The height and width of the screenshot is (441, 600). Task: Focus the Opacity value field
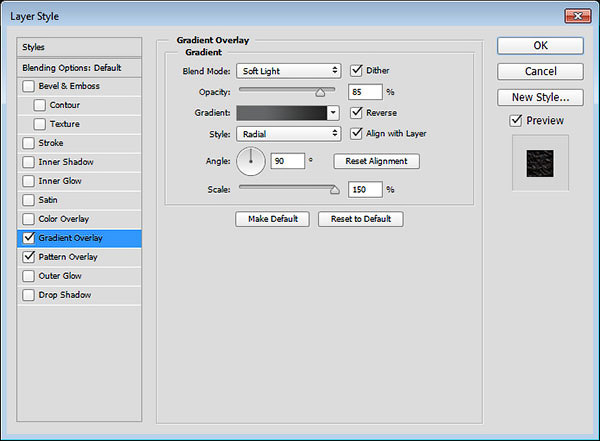click(x=365, y=92)
